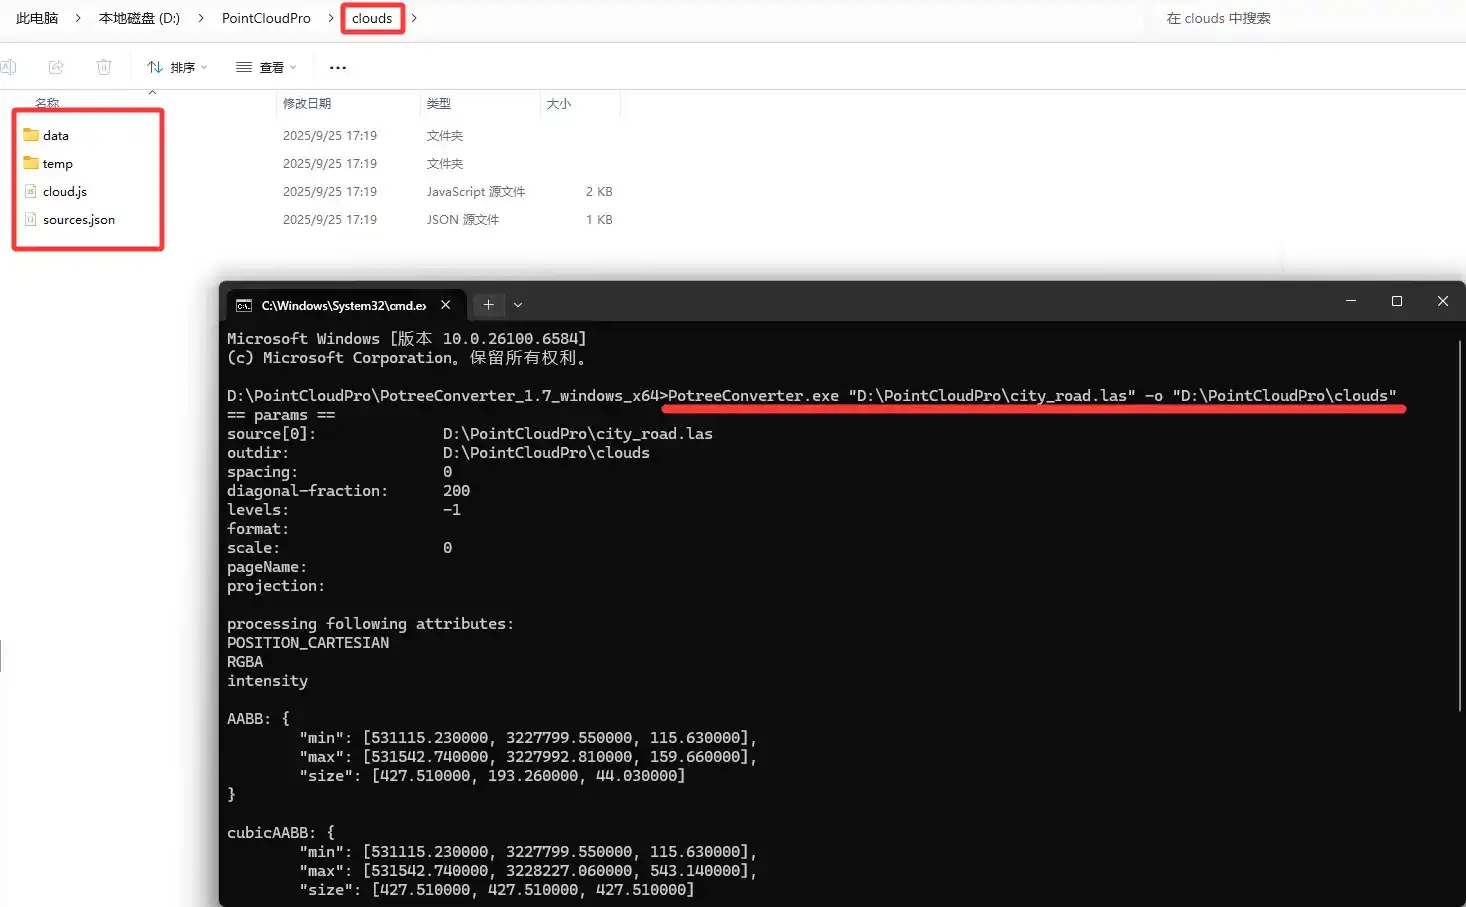Select the rename icon in the toolbar

(10, 66)
